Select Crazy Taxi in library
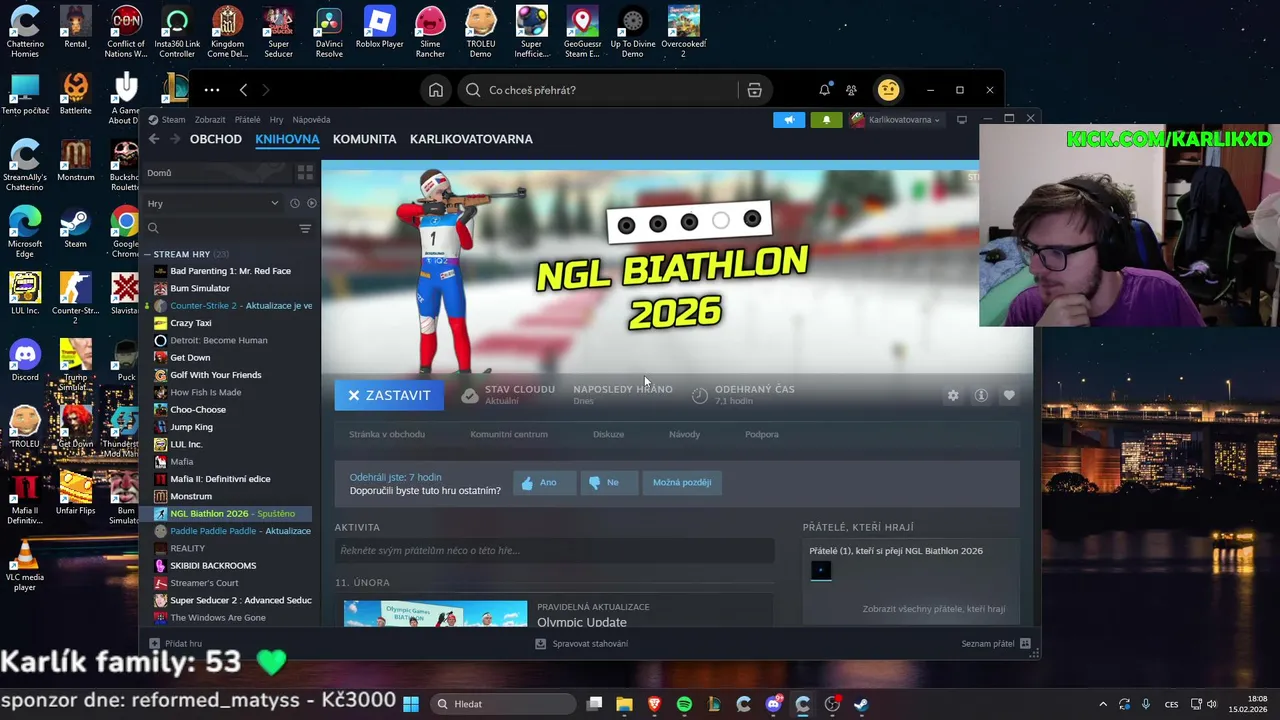Screen dimensions: 1280x720 click(x=190, y=323)
